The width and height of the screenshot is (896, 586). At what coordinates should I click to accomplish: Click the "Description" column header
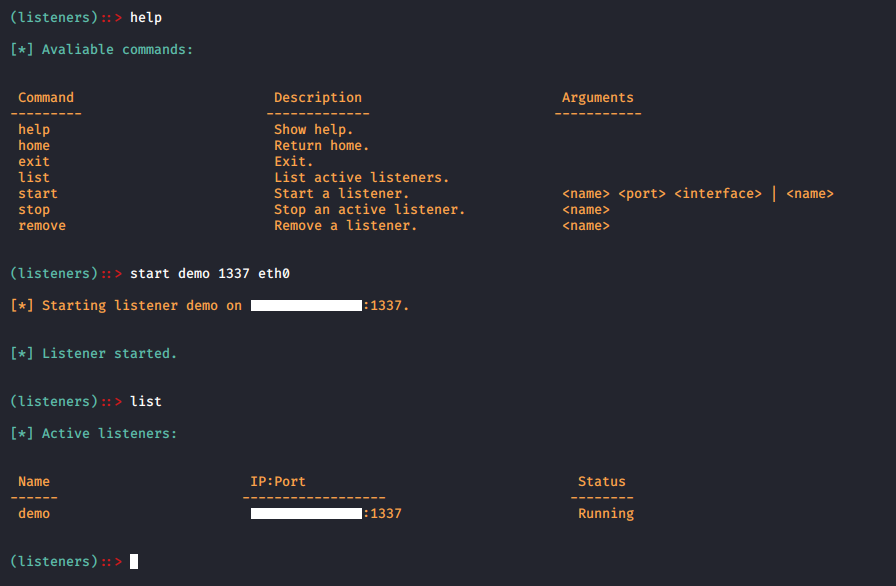[318, 97]
